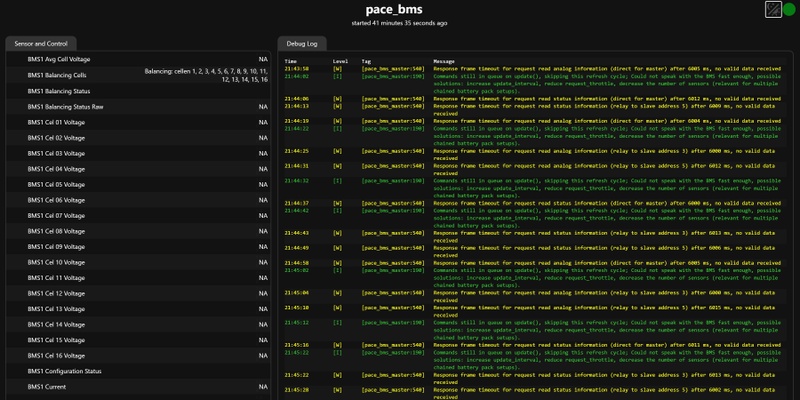Open the BMS1 Configuration Status row
This screenshot has width=800, height=400.
[x=138, y=371]
